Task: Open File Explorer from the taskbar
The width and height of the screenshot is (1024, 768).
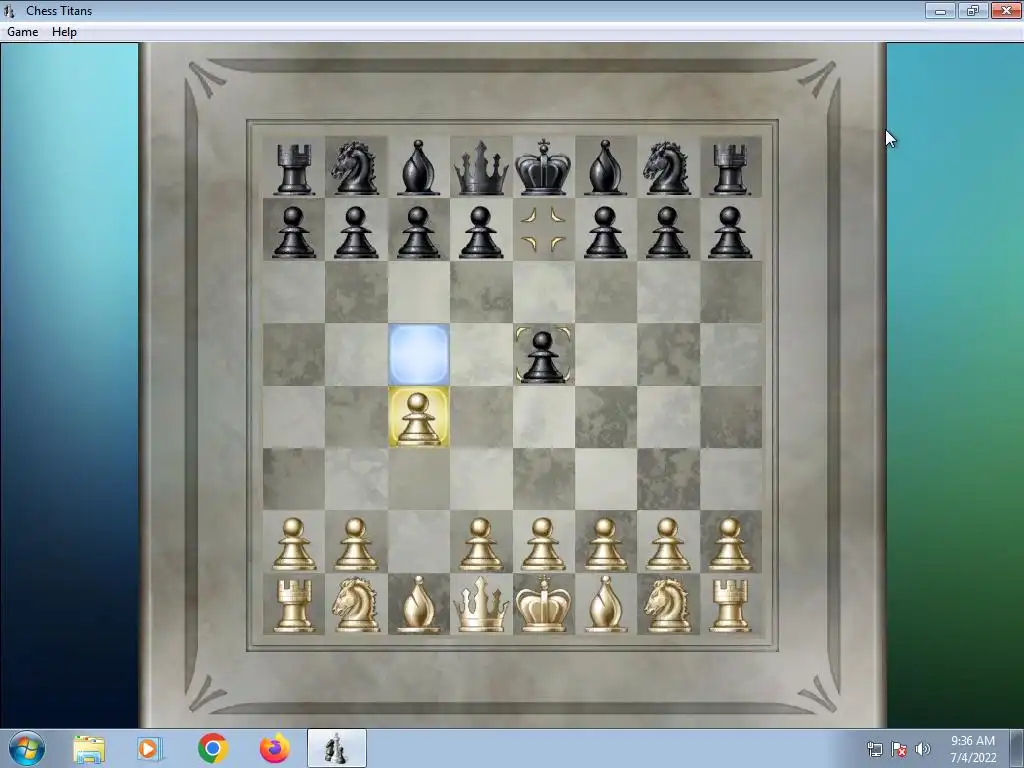Action: click(89, 748)
